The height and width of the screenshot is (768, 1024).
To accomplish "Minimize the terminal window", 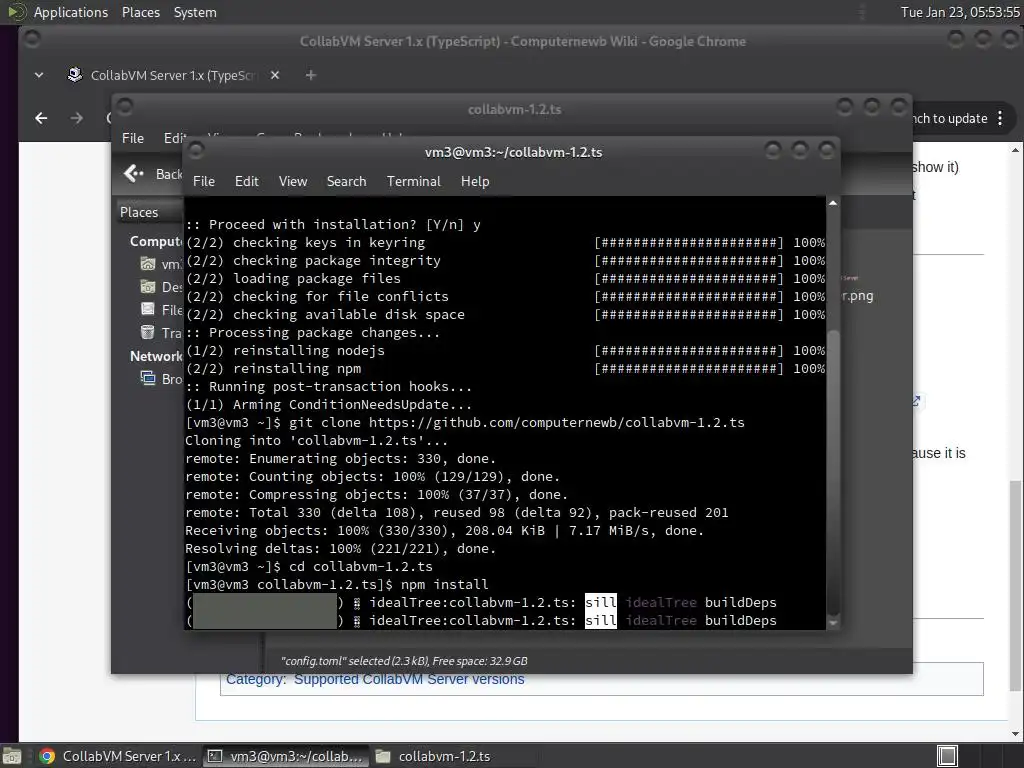I will [773, 151].
